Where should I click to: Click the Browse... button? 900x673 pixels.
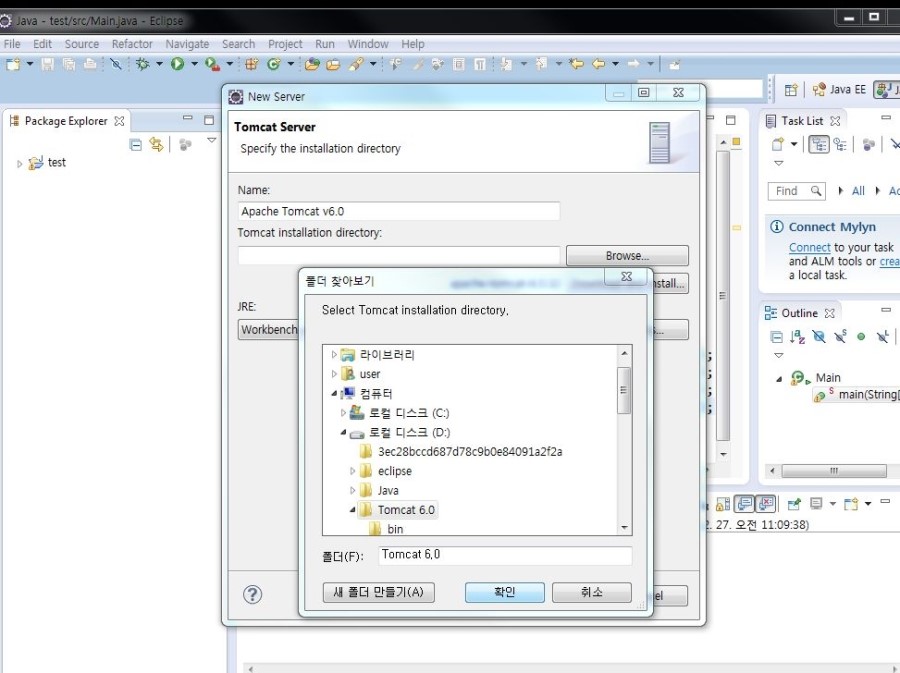pos(627,255)
